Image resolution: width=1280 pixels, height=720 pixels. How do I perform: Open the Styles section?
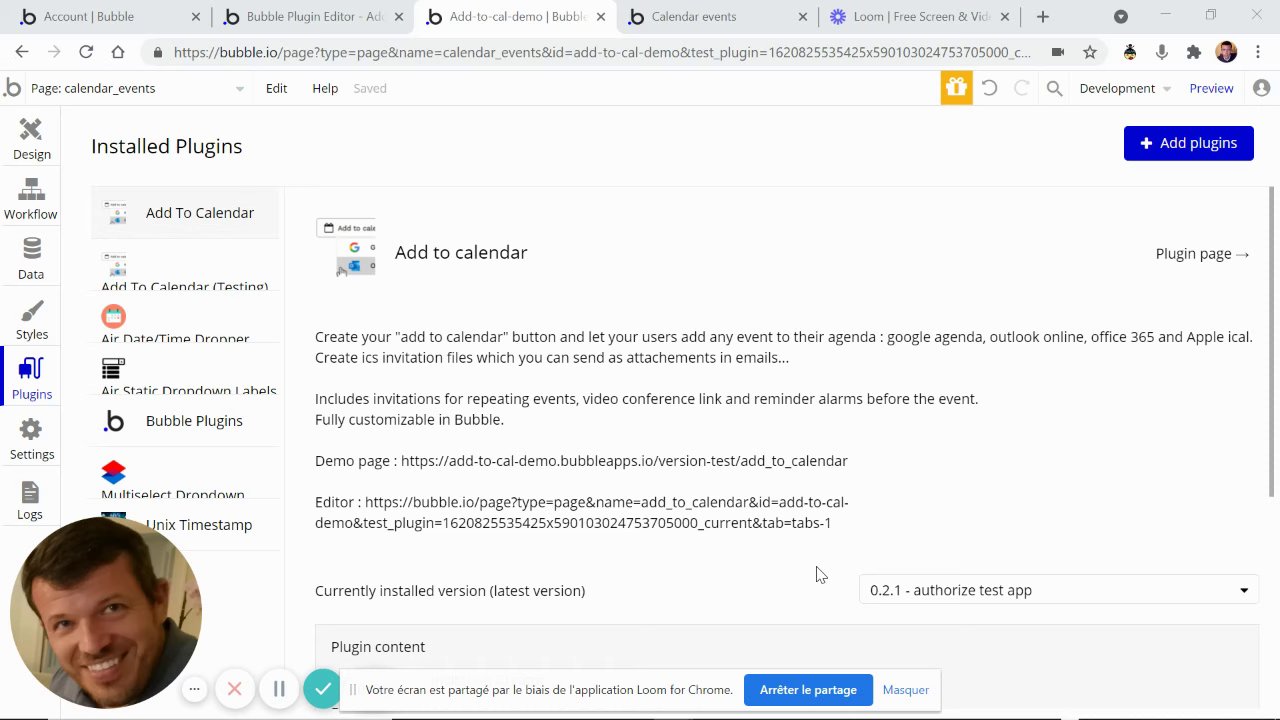[31, 319]
